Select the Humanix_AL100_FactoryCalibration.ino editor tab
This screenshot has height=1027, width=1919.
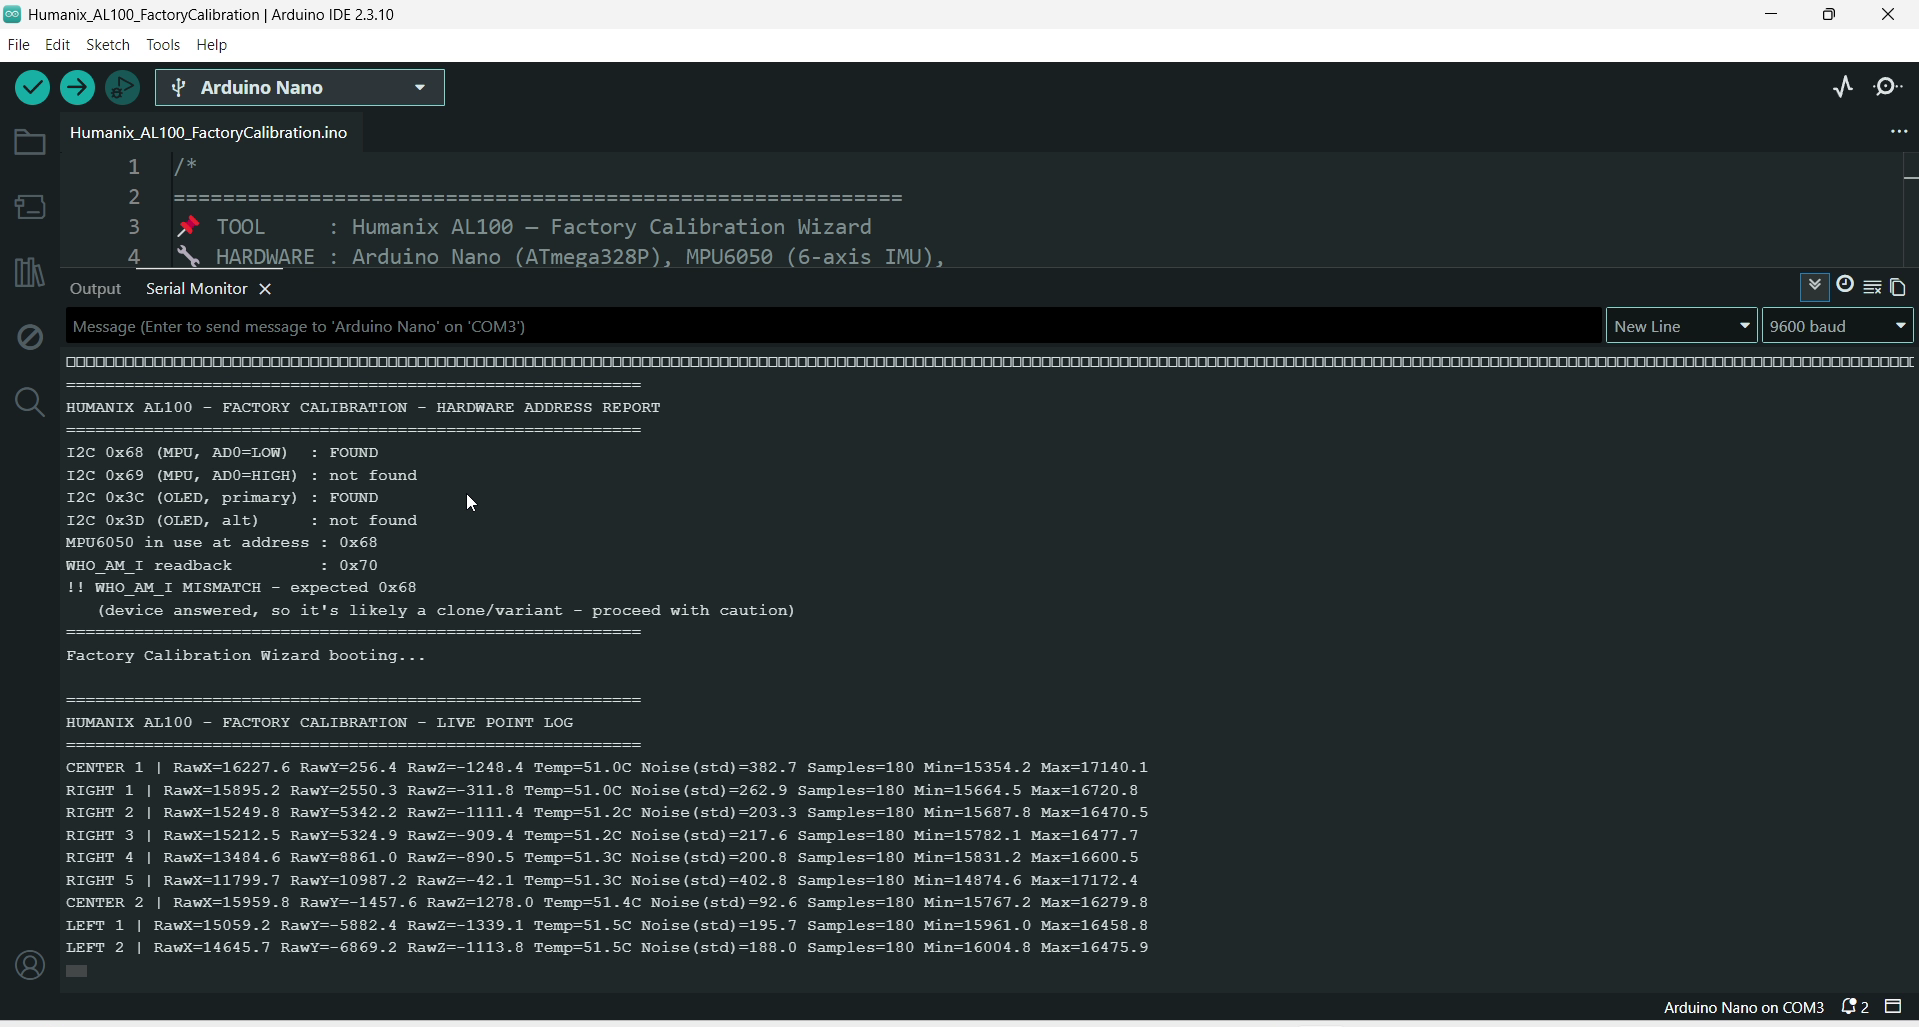tap(209, 133)
